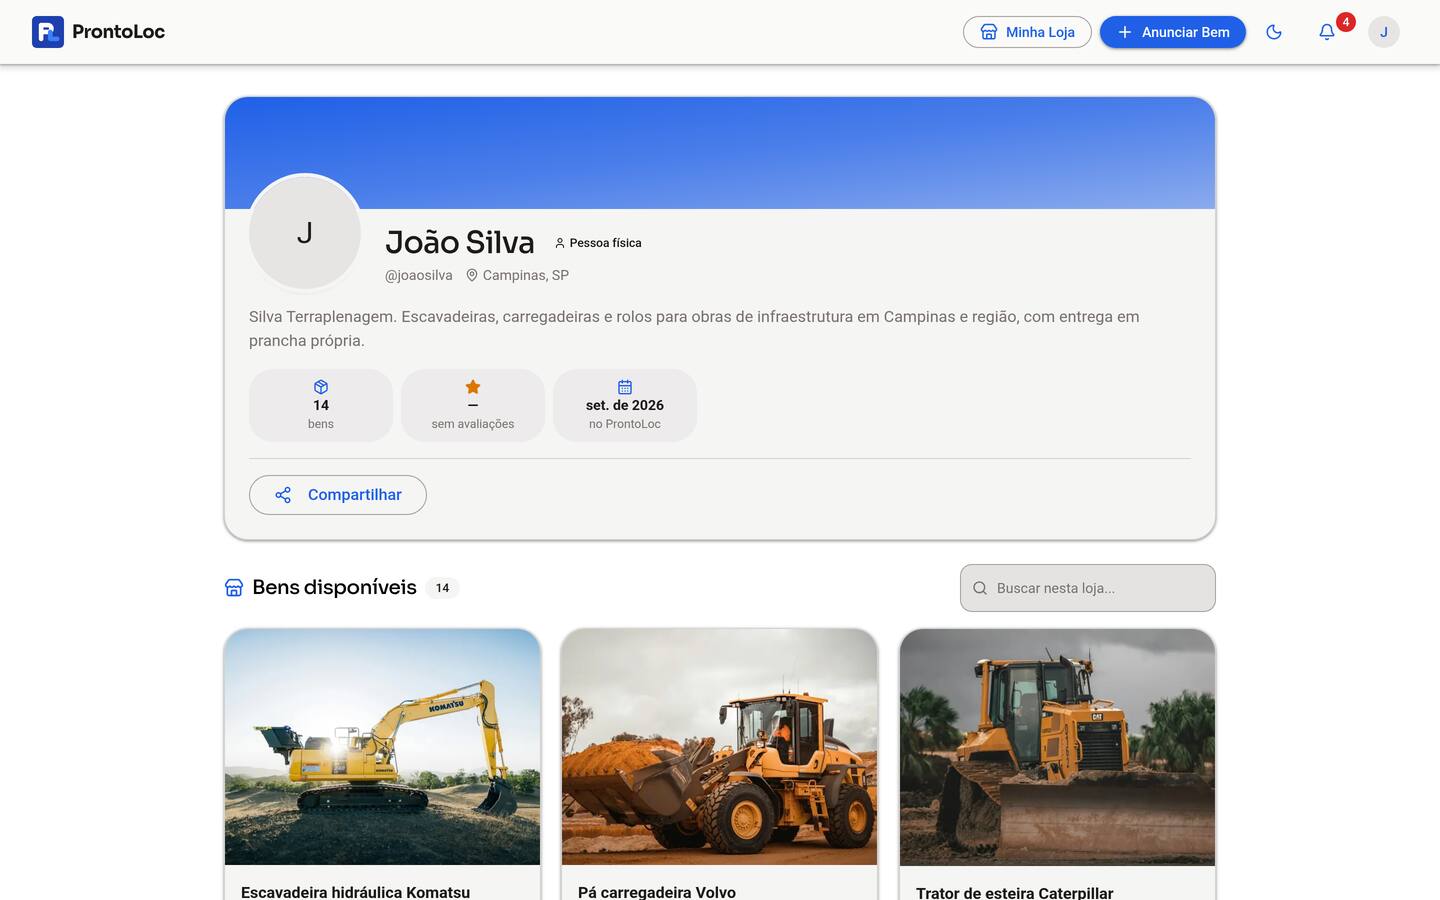Open Minha Loja from the header

(1027, 32)
